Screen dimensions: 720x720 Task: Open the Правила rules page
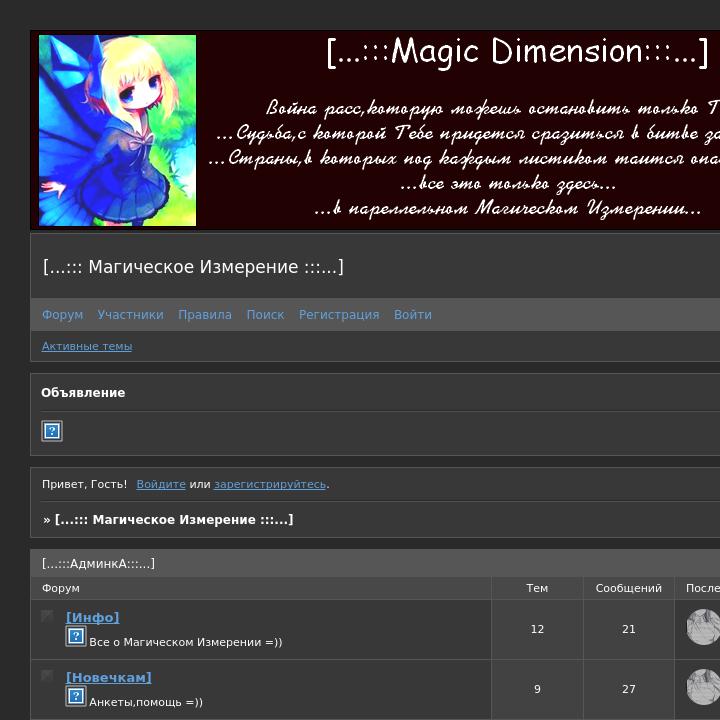tap(205, 315)
